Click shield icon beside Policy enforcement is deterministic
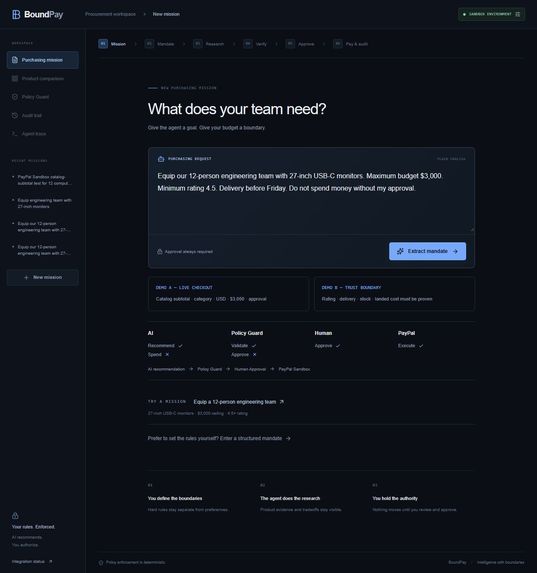This screenshot has height=573, width=537. [x=101, y=562]
